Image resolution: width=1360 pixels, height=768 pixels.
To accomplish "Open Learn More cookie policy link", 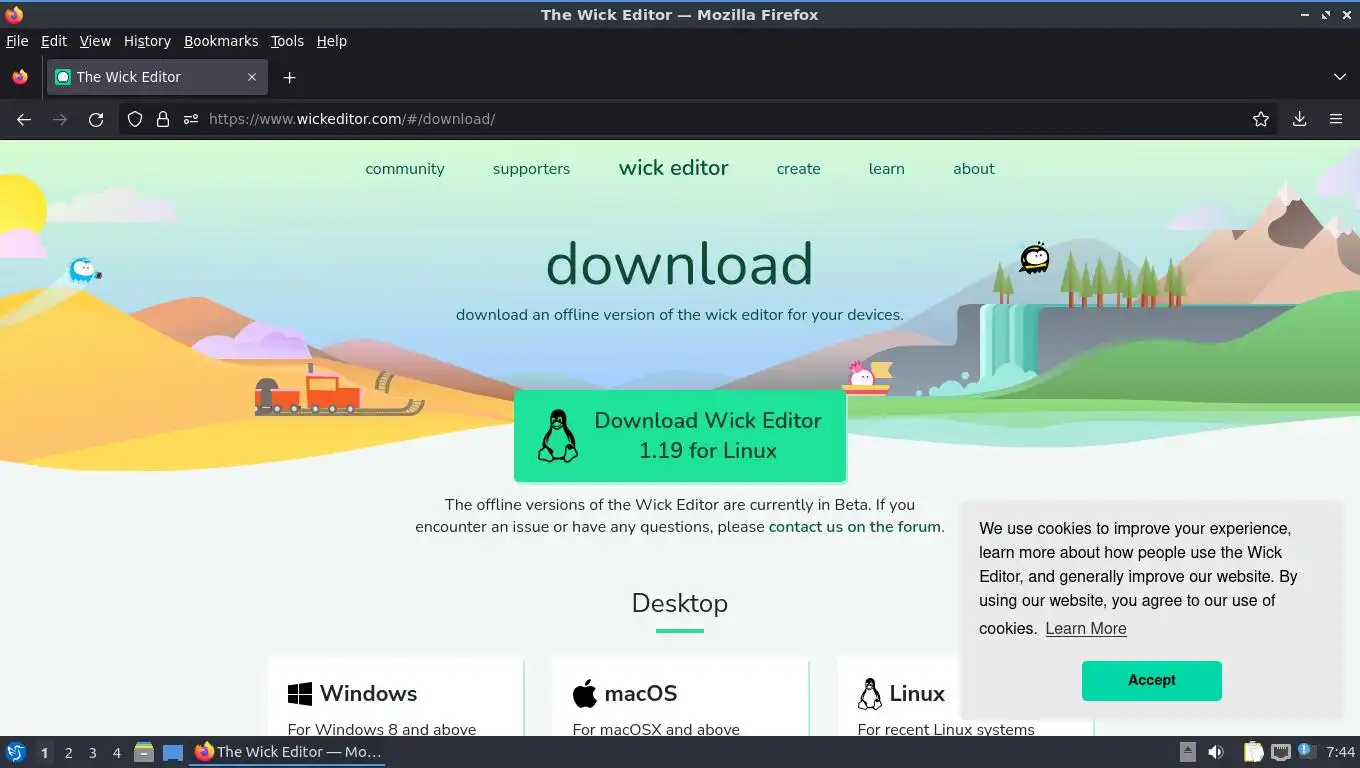I will [x=1086, y=629].
